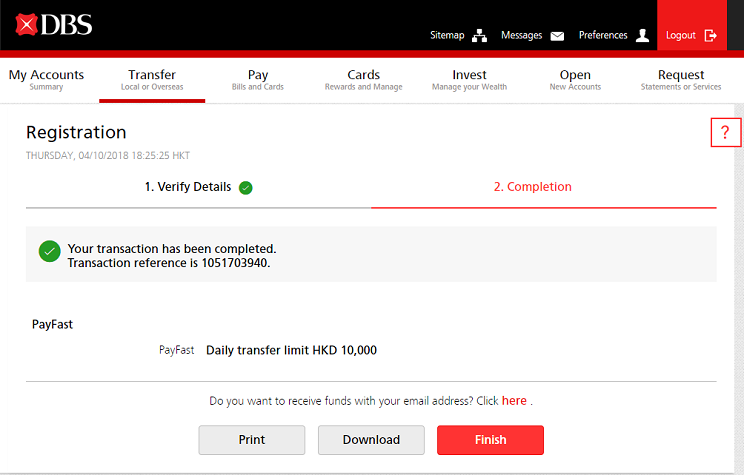744x475 pixels.
Task: Click the red Finish button
Action: [x=490, y=440]
